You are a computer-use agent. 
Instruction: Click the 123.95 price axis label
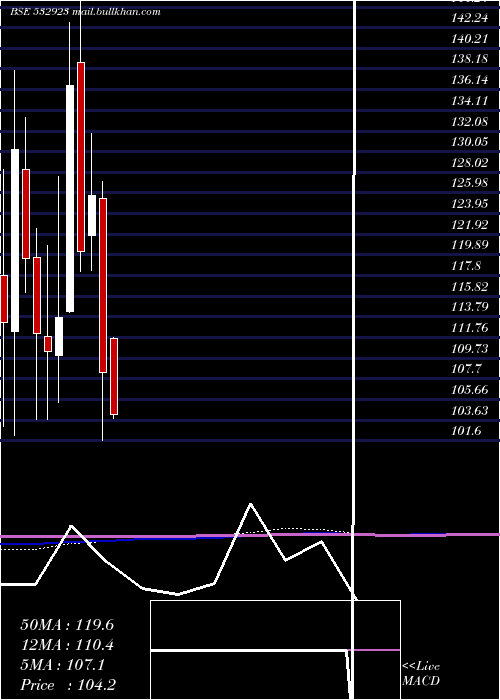click(x=469, y=204)
